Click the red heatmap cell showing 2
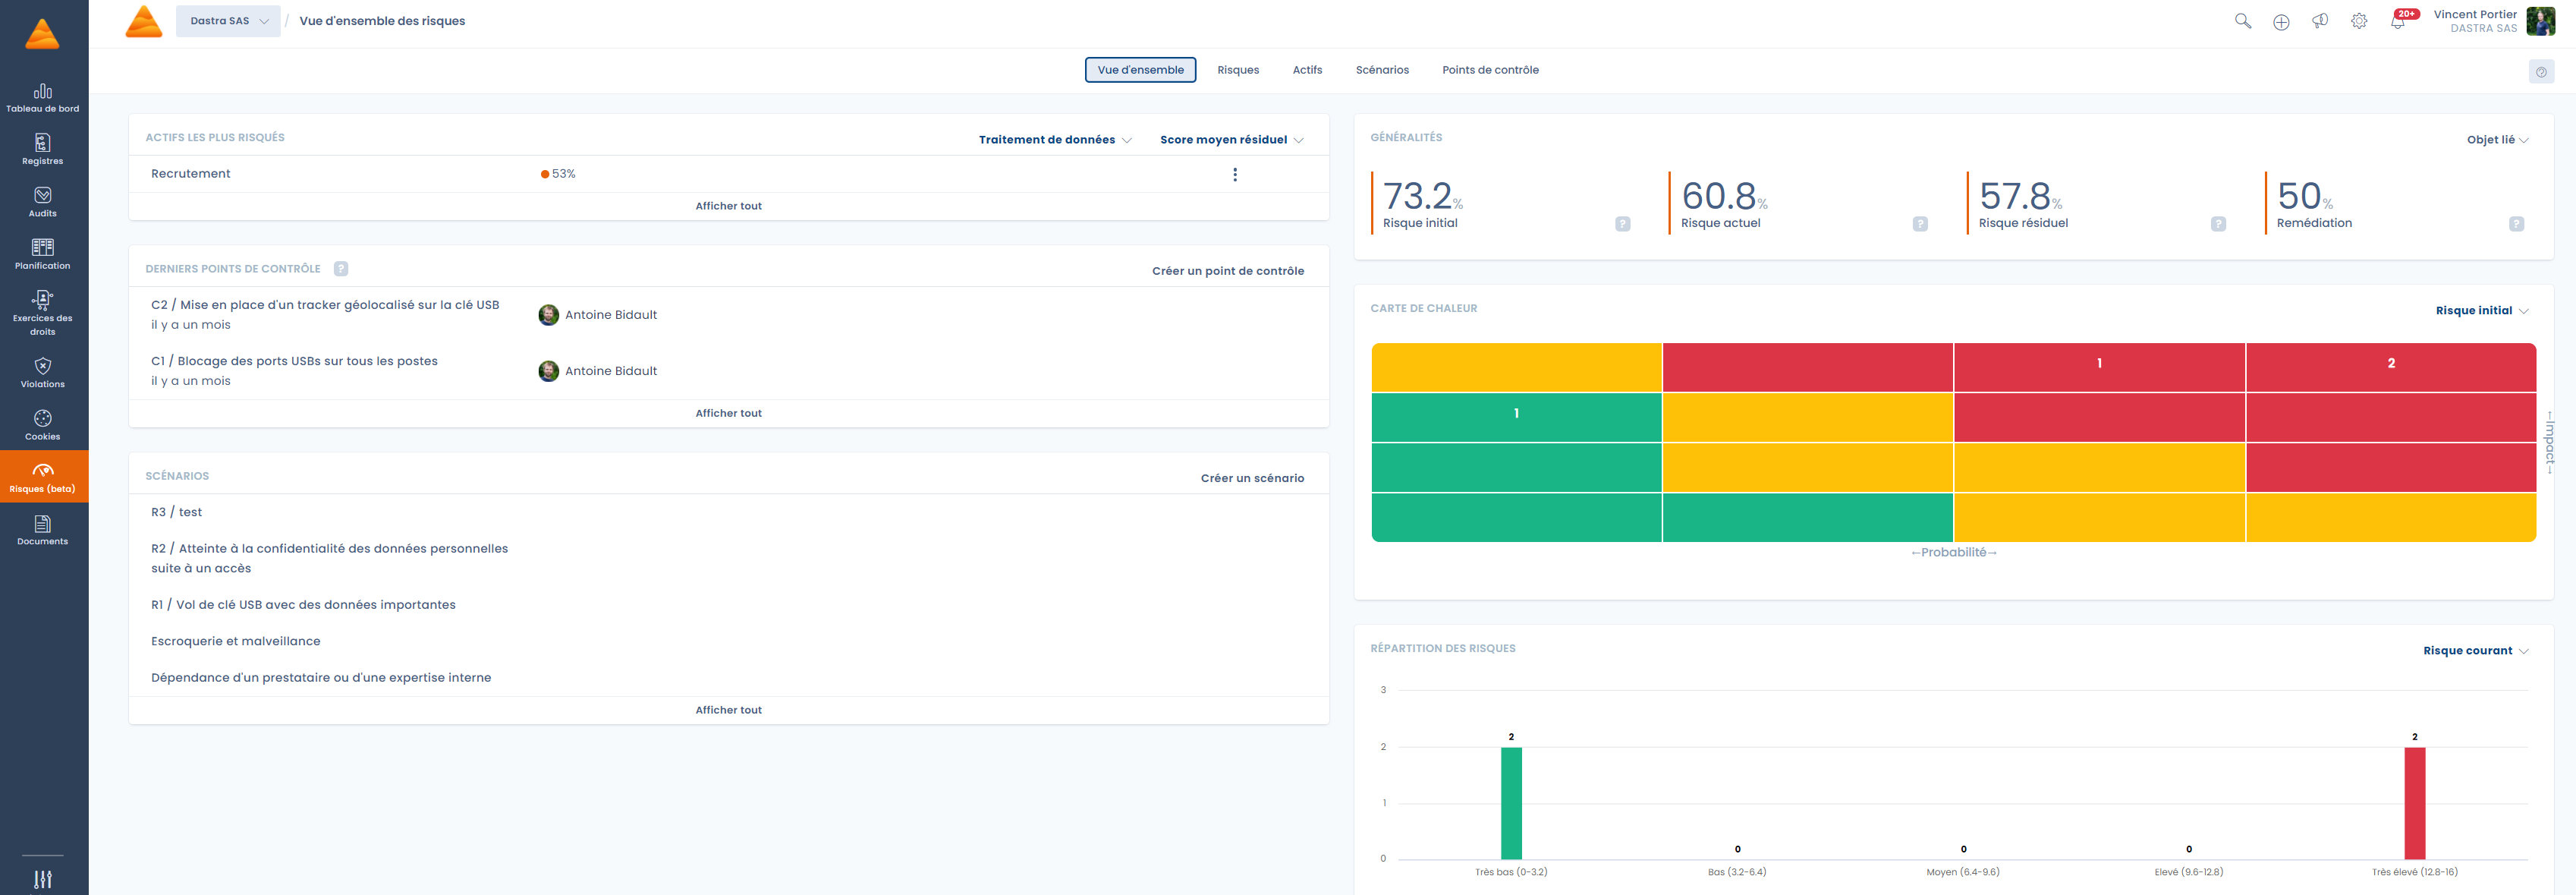Image resolution: width=2576 pixels, height=895 pixels. (x=2390, y=364)
